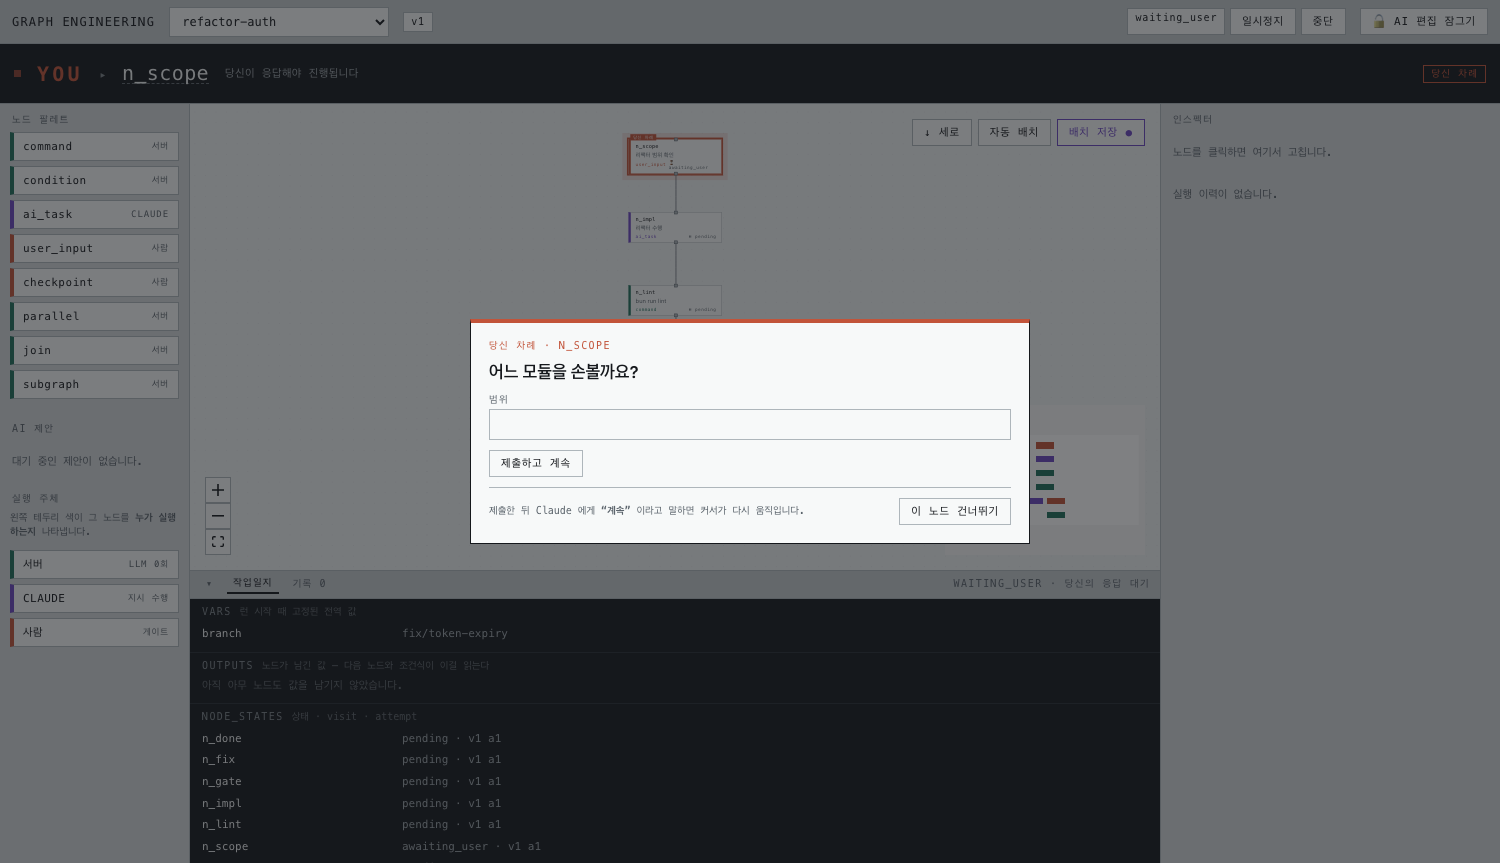Pick user_input node from palette
1500x863 pixels.
tap(95, 248)
